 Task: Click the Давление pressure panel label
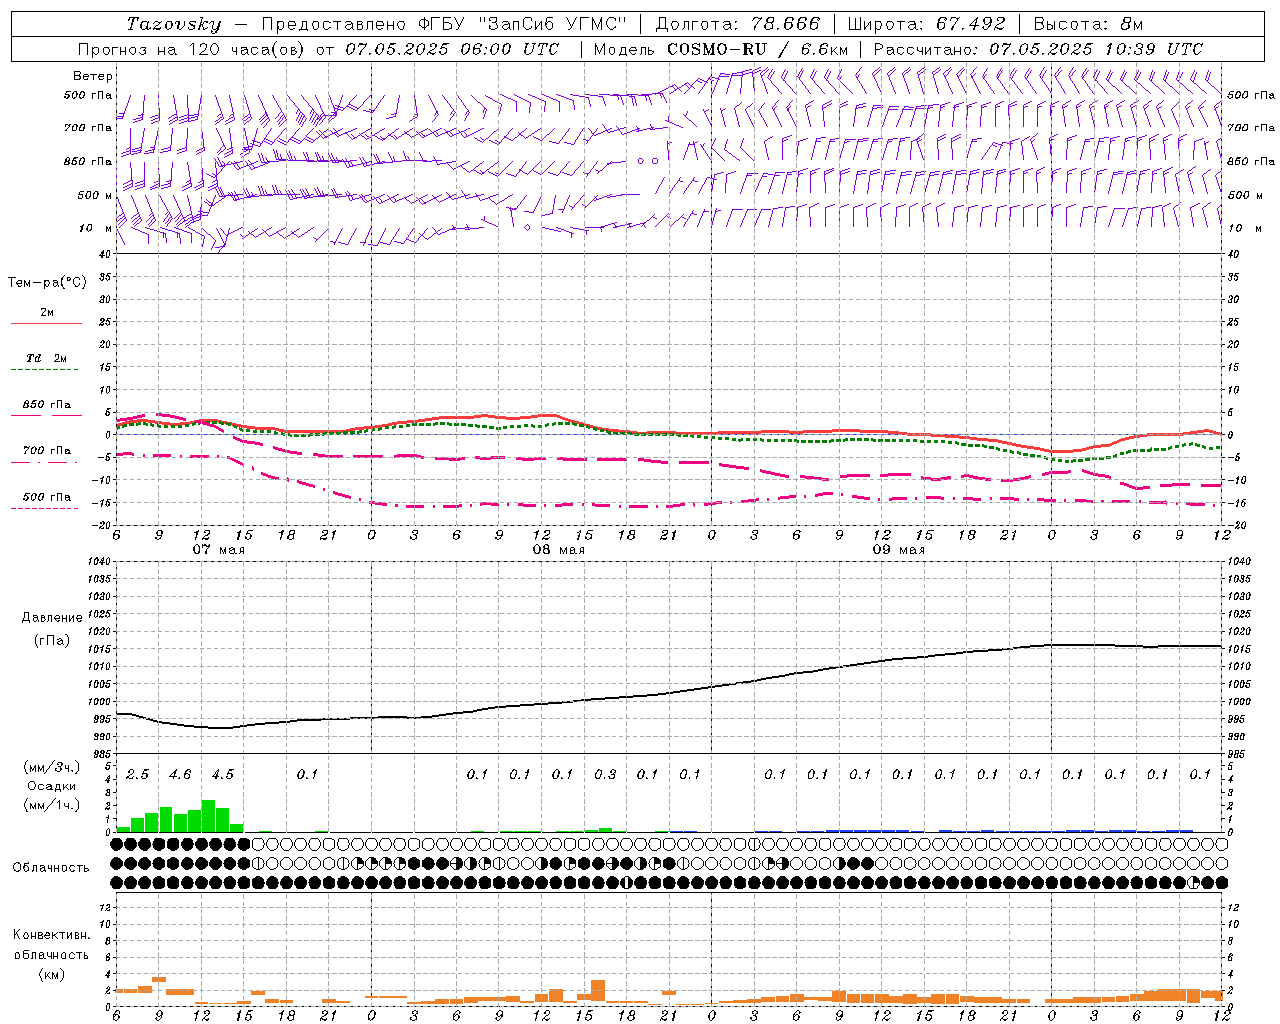click(x=52, y=617)
